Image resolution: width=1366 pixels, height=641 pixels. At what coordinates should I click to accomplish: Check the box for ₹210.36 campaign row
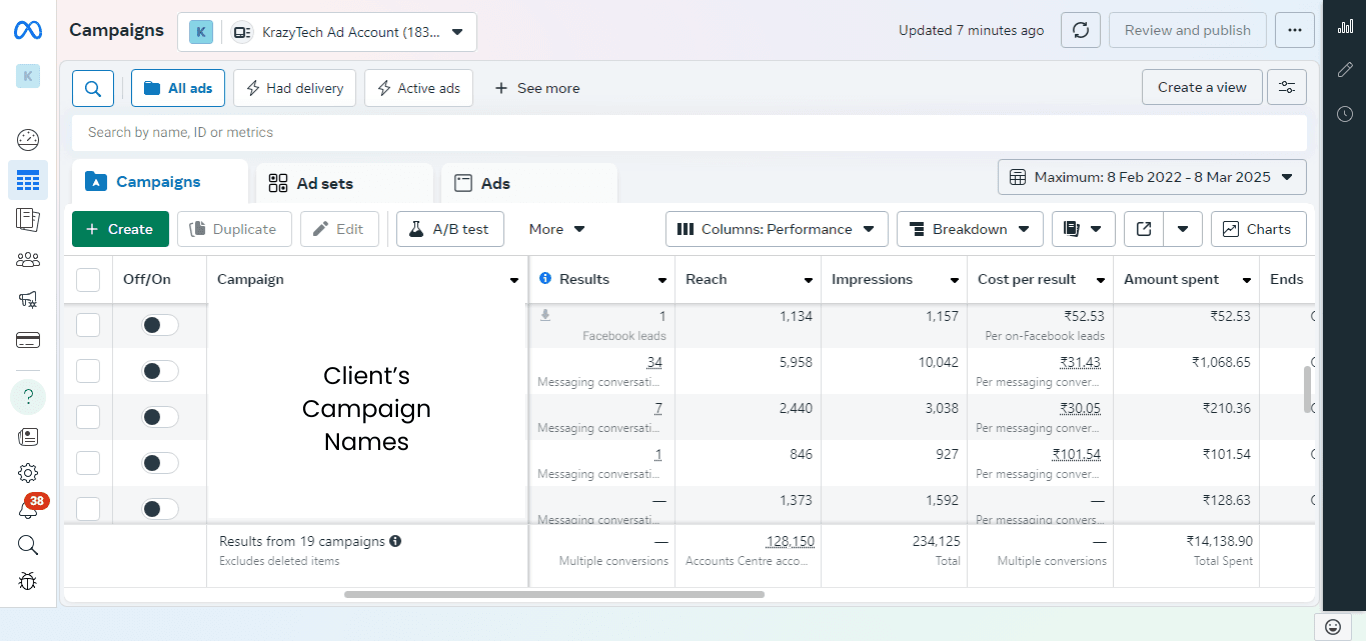click(x=88, y=417)
